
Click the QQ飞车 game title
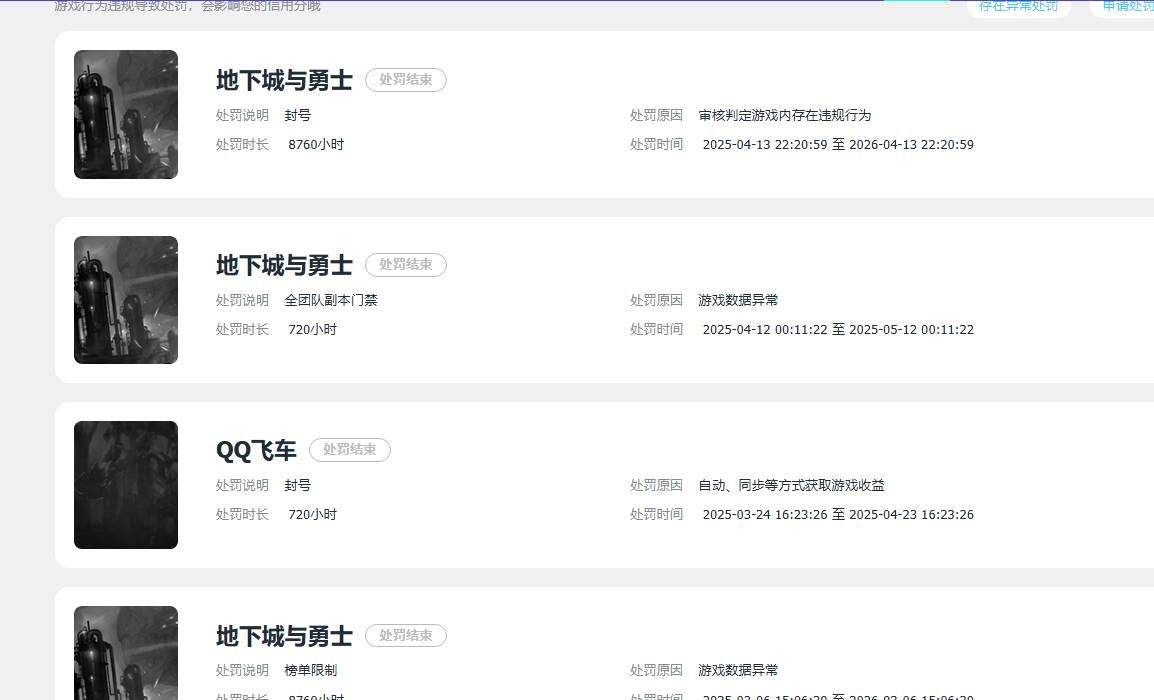click(x=256, y=450)
